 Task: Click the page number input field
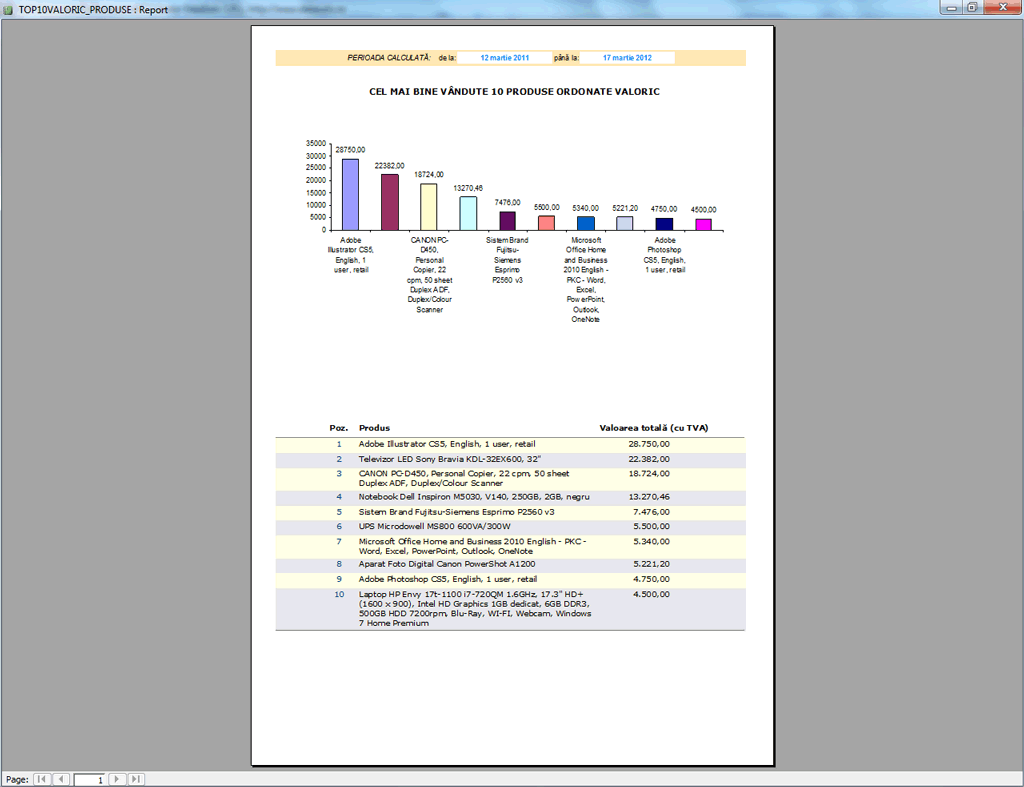click(89, 779)
